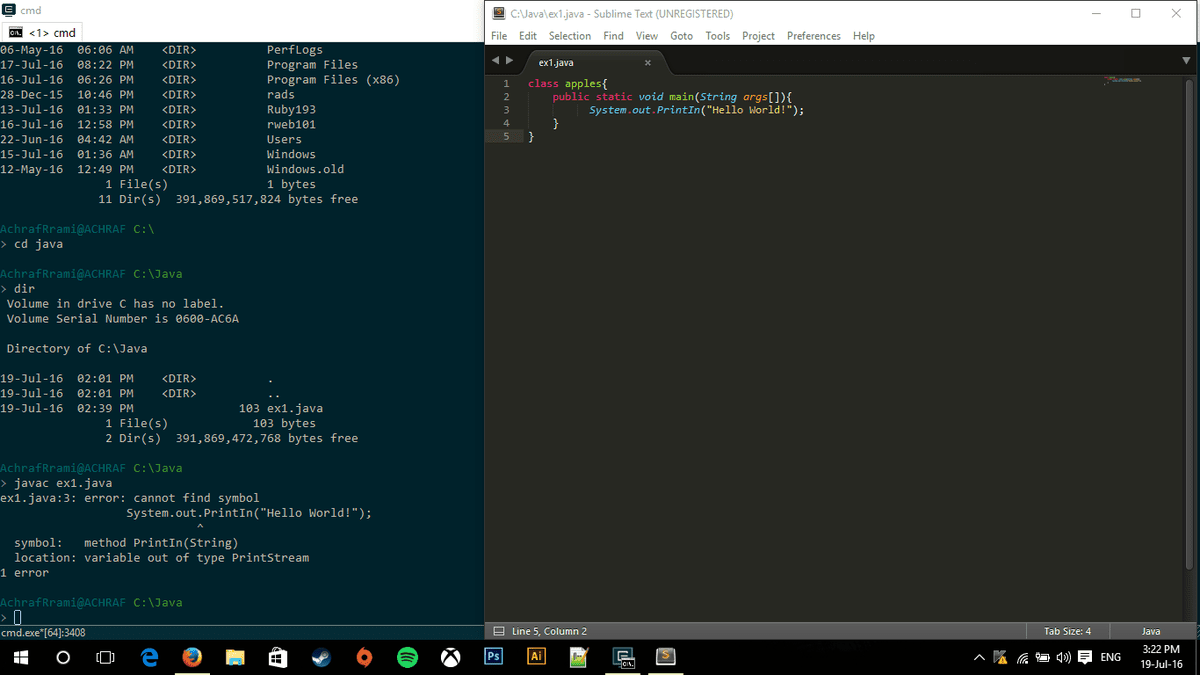Open the Java syntax selector in status bar
The height and width of the screenshot is (675, 1200).
[1150, 631]
